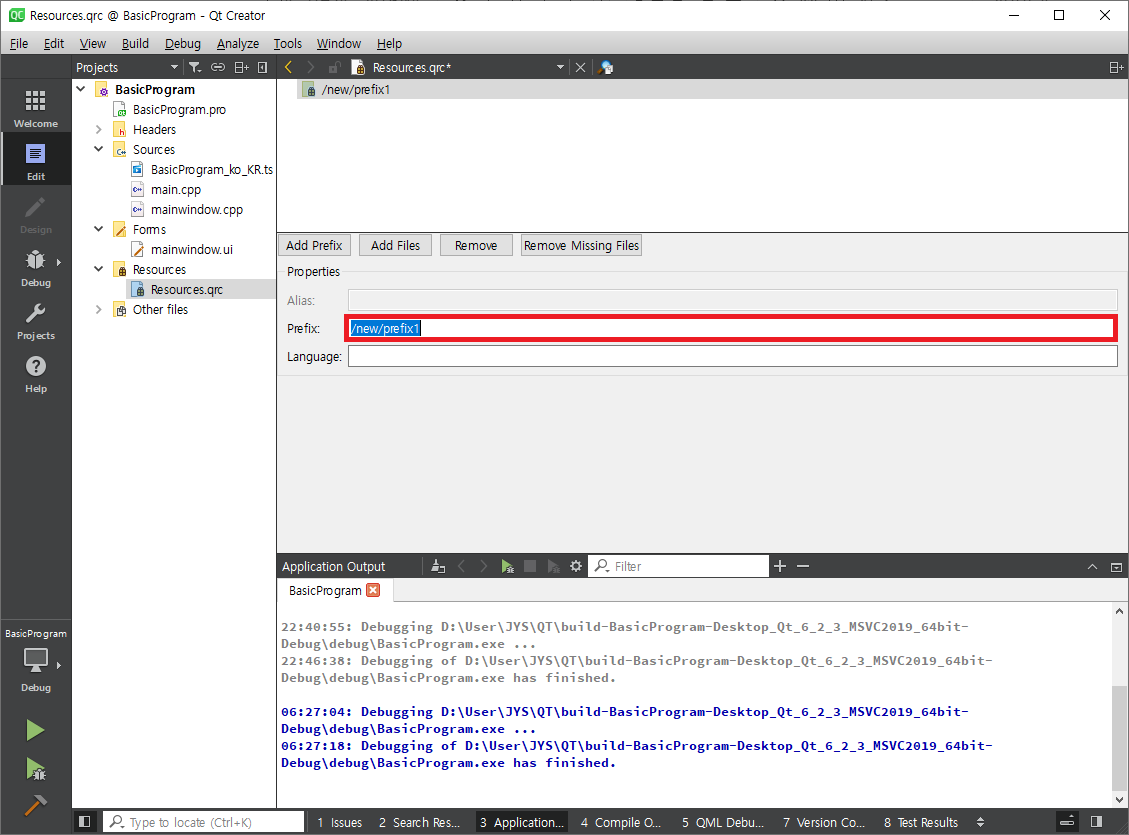Go back in editor history
Screen dimensions: 1129x835
(288, 67)
